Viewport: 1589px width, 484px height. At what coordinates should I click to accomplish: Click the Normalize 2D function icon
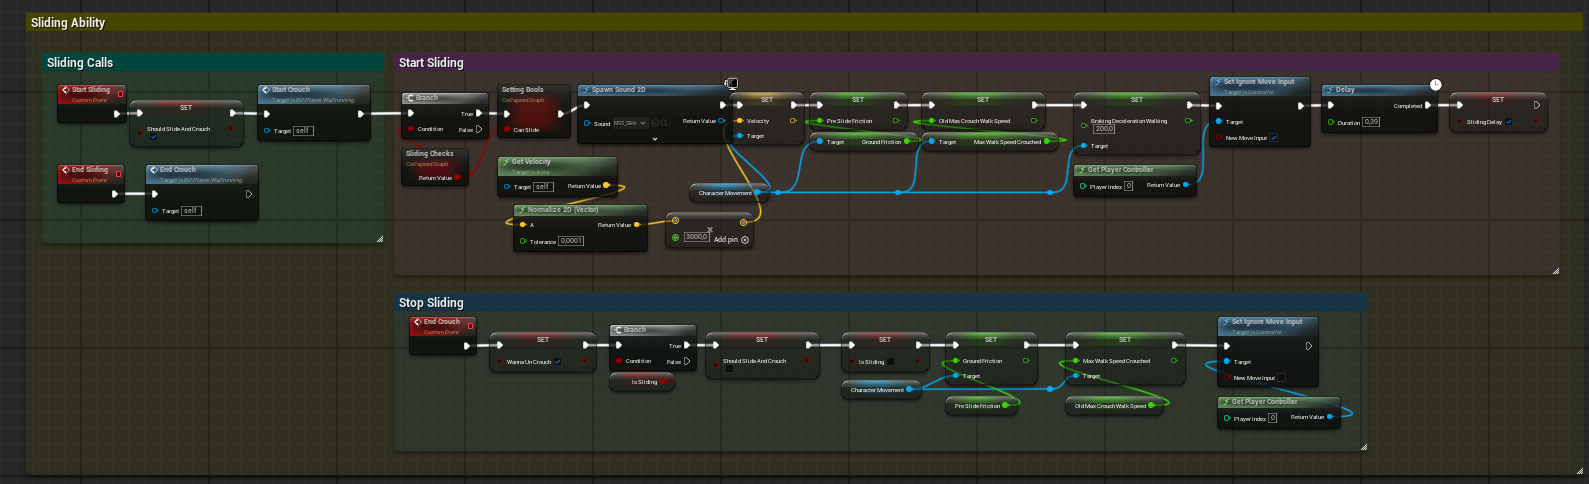522,210
